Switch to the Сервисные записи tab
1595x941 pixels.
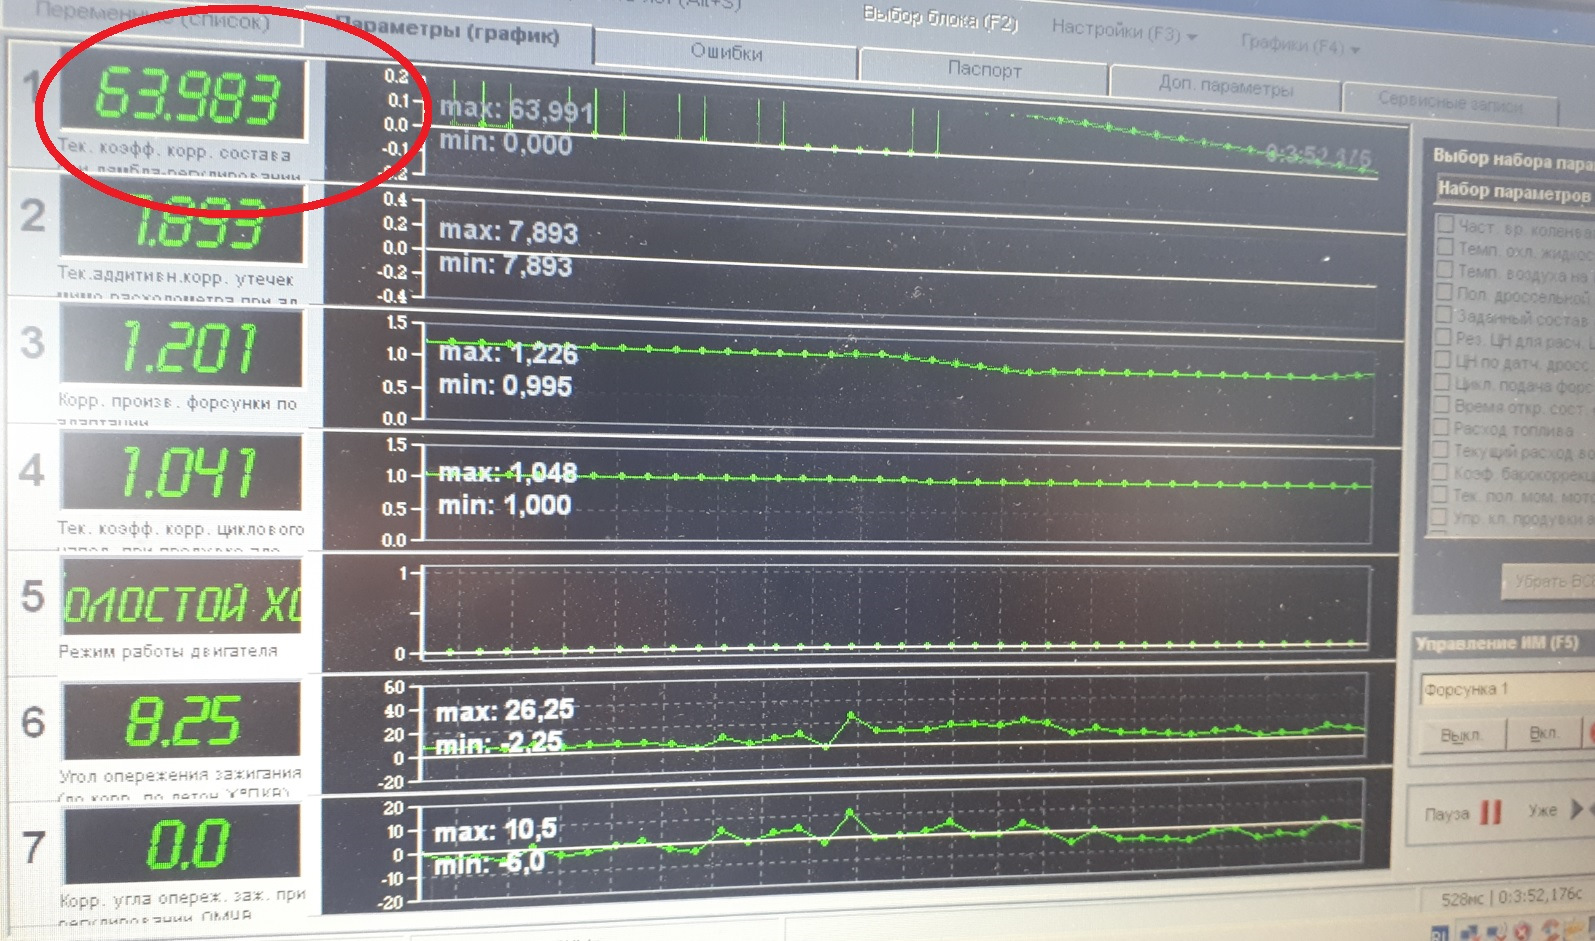click(1450, 101)
